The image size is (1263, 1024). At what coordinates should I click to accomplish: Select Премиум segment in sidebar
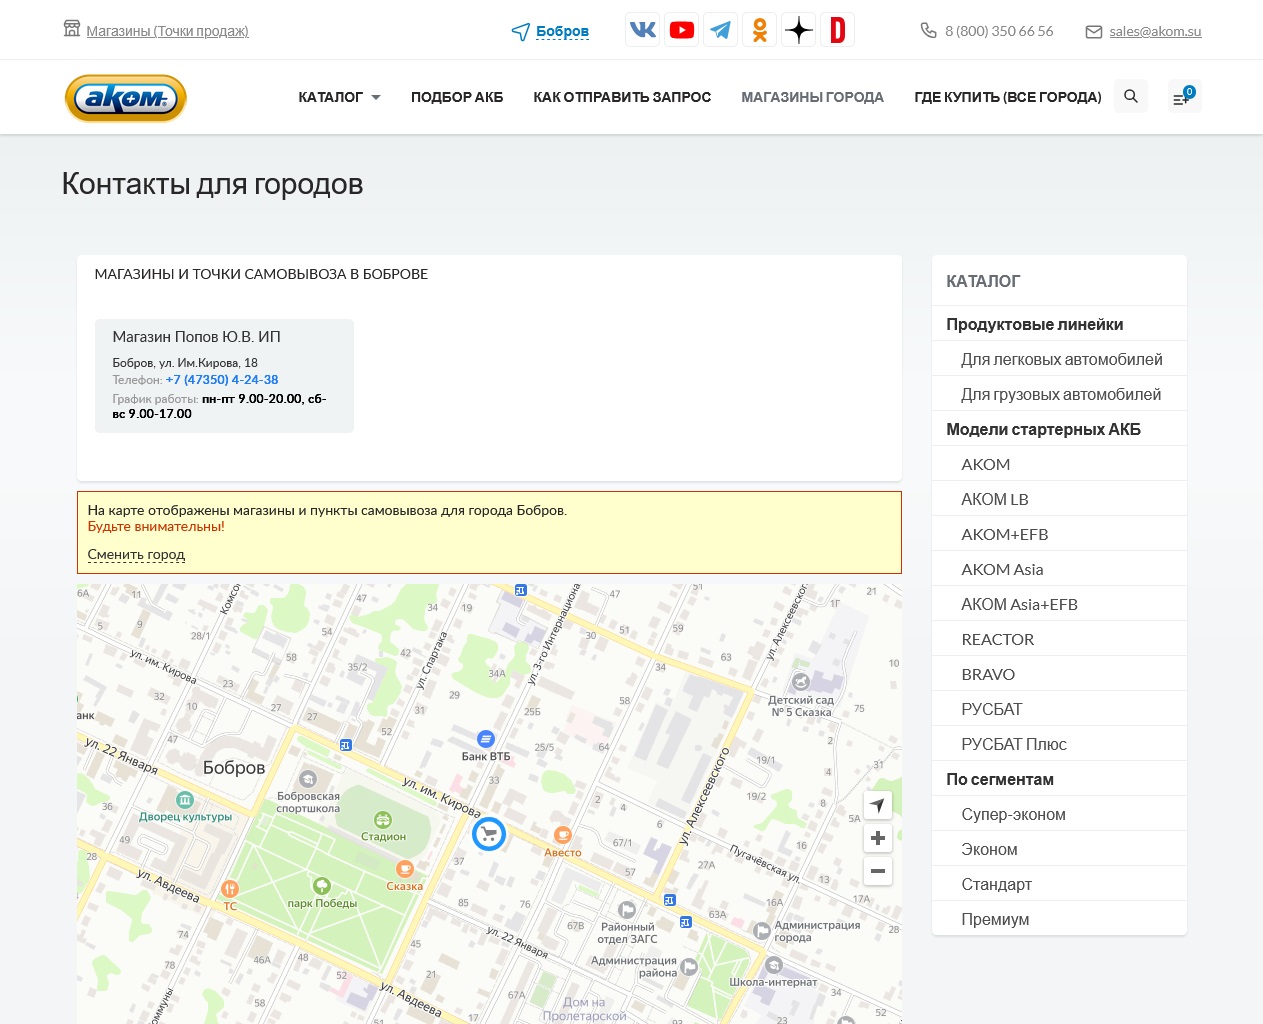click(x=995, y=919)
